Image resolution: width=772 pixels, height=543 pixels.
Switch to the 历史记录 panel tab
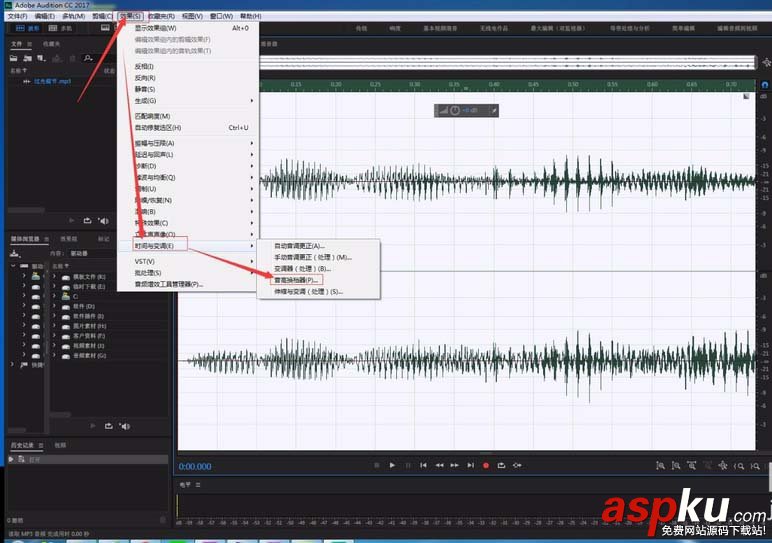tap(22, 445)
